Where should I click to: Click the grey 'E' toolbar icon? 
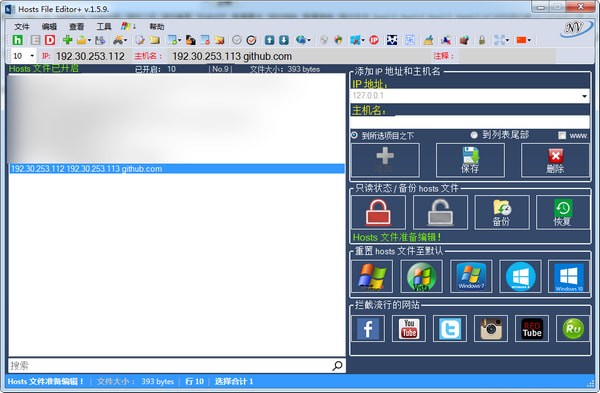coord(35,40)
